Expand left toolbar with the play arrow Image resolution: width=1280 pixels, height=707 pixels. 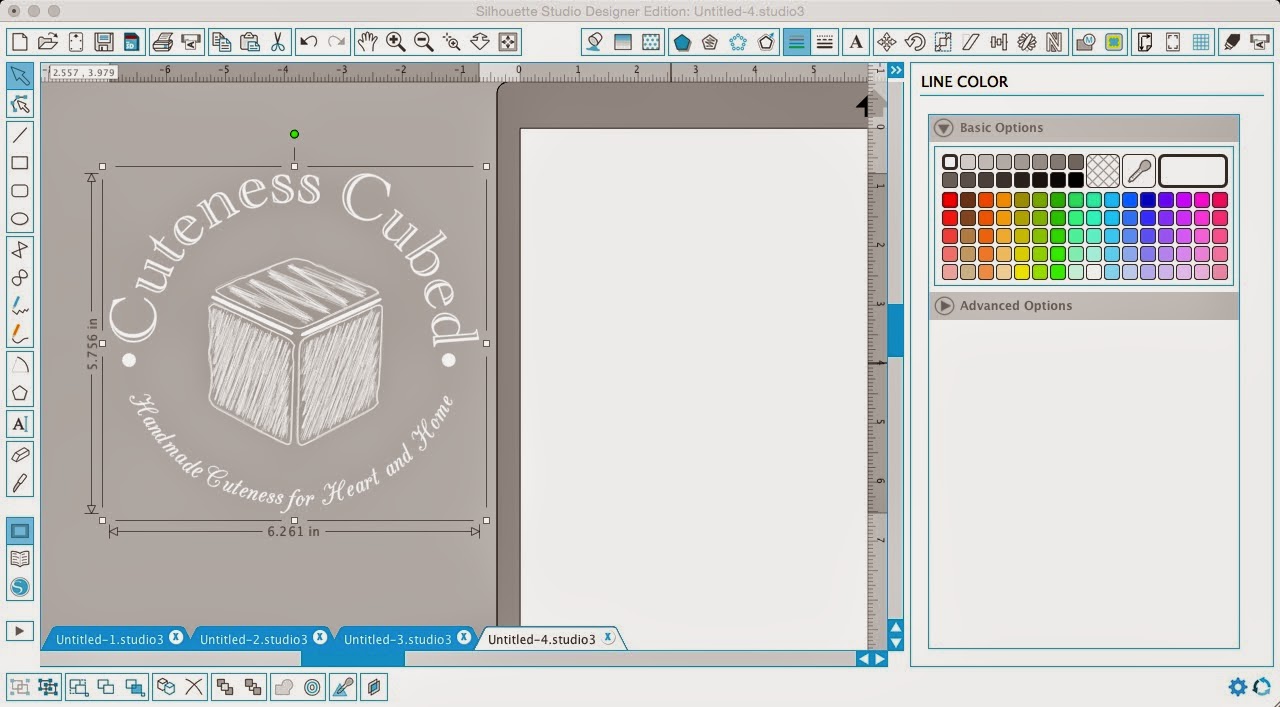(x=20, y=631)
